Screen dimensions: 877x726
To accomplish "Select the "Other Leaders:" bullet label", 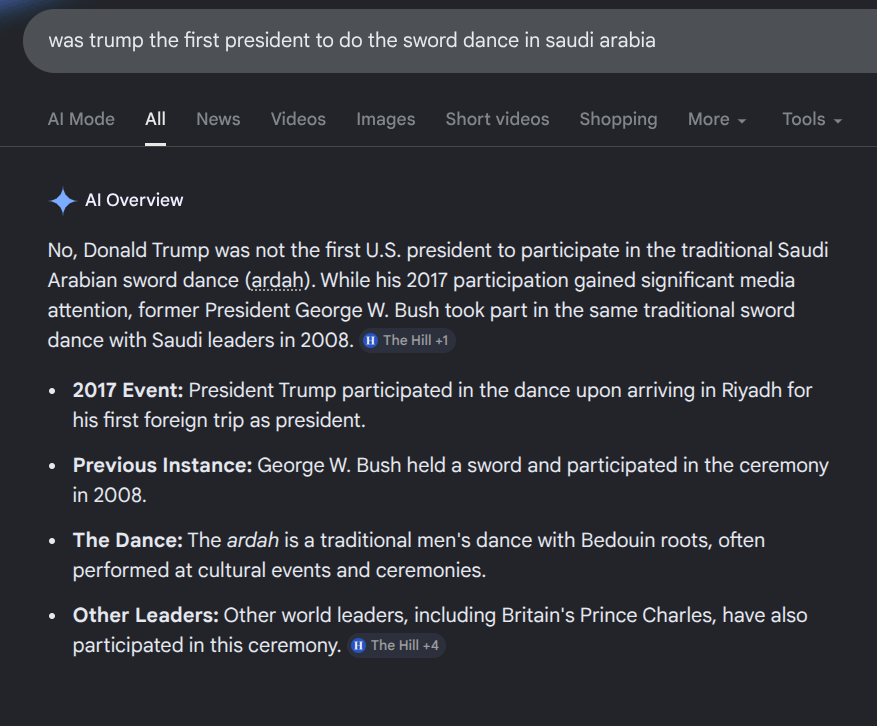I will 145,615.
